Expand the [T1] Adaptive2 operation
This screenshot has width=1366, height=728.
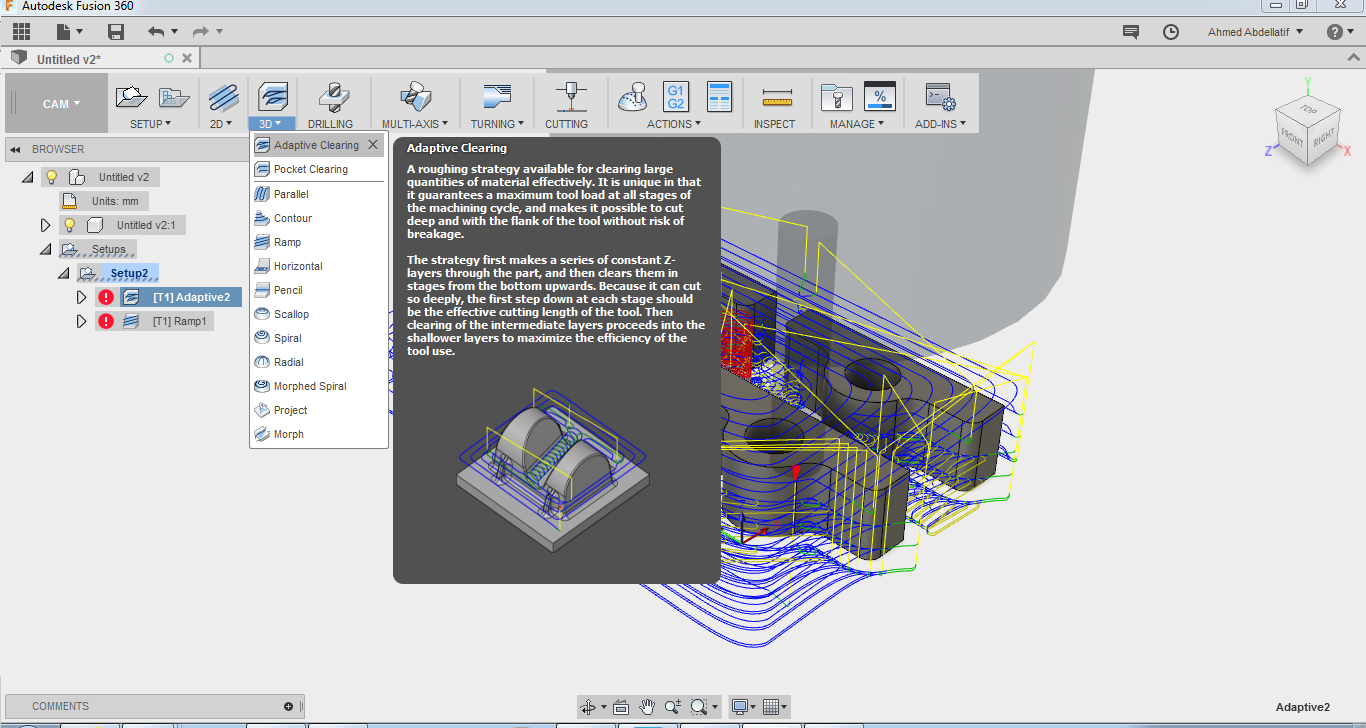(x=82, y=297)
